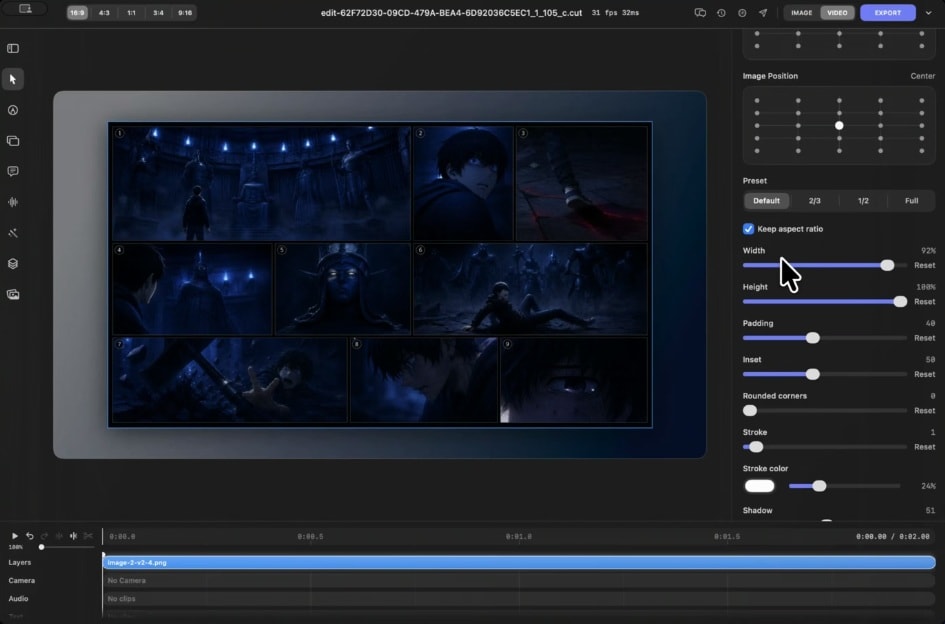
Task: Select the pointer arrow tool
Action: tap(13, 79)
